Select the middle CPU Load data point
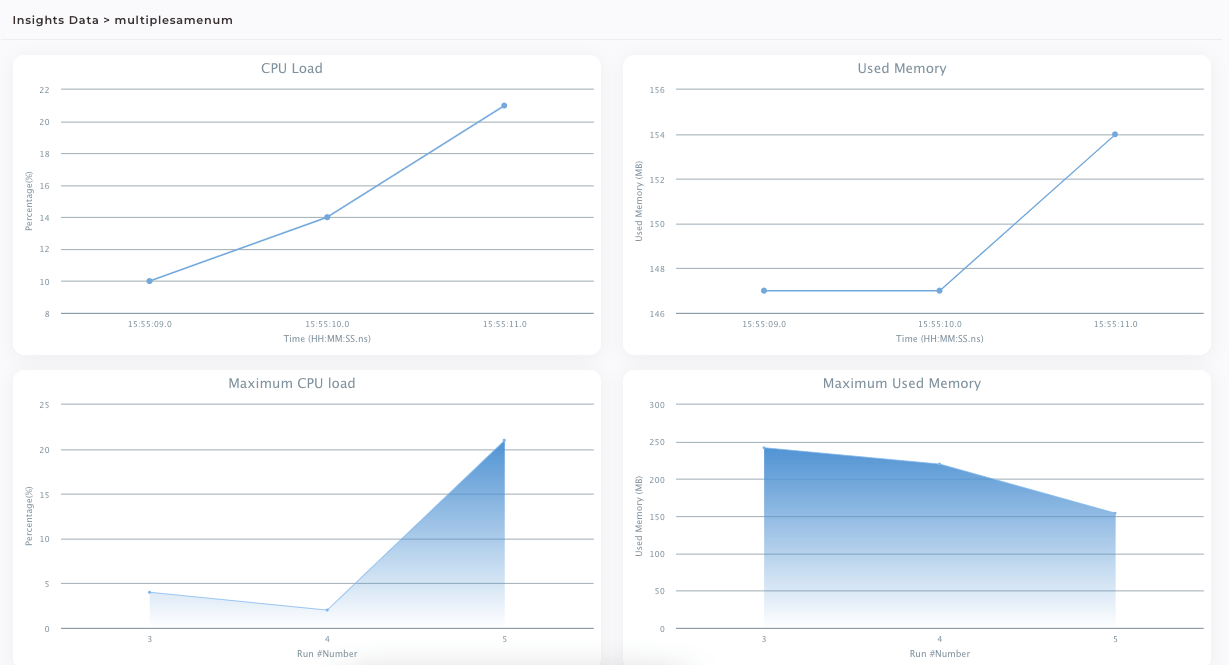The width and height of the screenshot is (1229, 665). click(x=327, y=217)
